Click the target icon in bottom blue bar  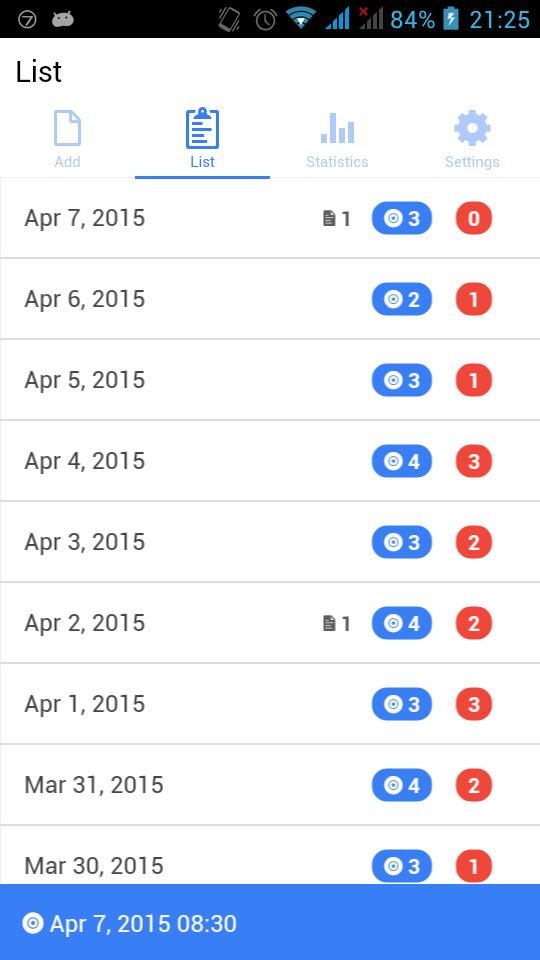(x=33, y=923)
